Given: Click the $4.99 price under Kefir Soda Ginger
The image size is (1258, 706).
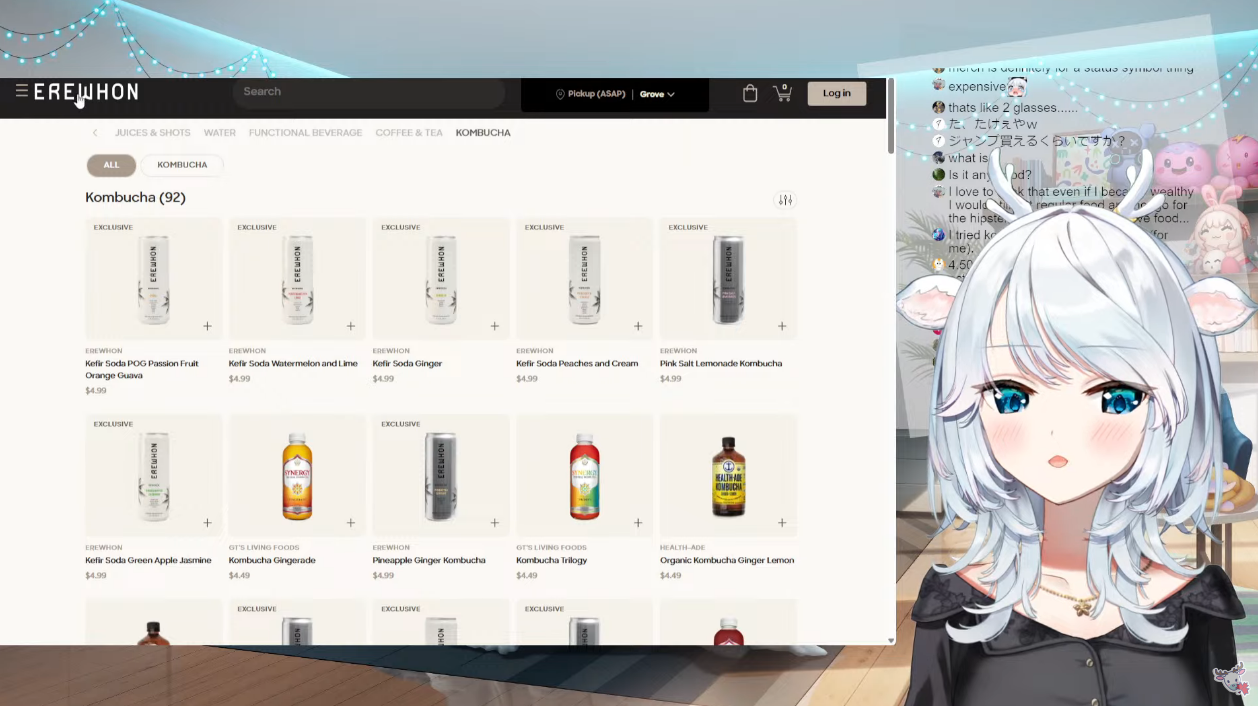Looking at the screenshot, I should click(383, 379).
